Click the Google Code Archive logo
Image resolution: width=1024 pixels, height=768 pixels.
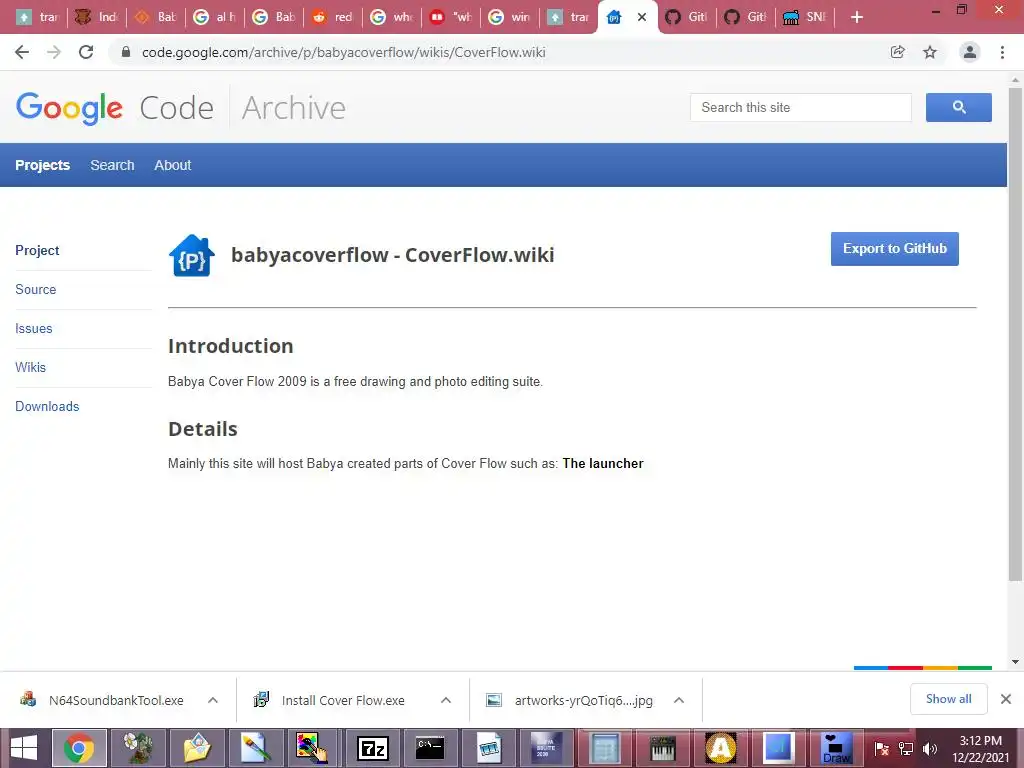pyautogui.click(x=180, y=108)
